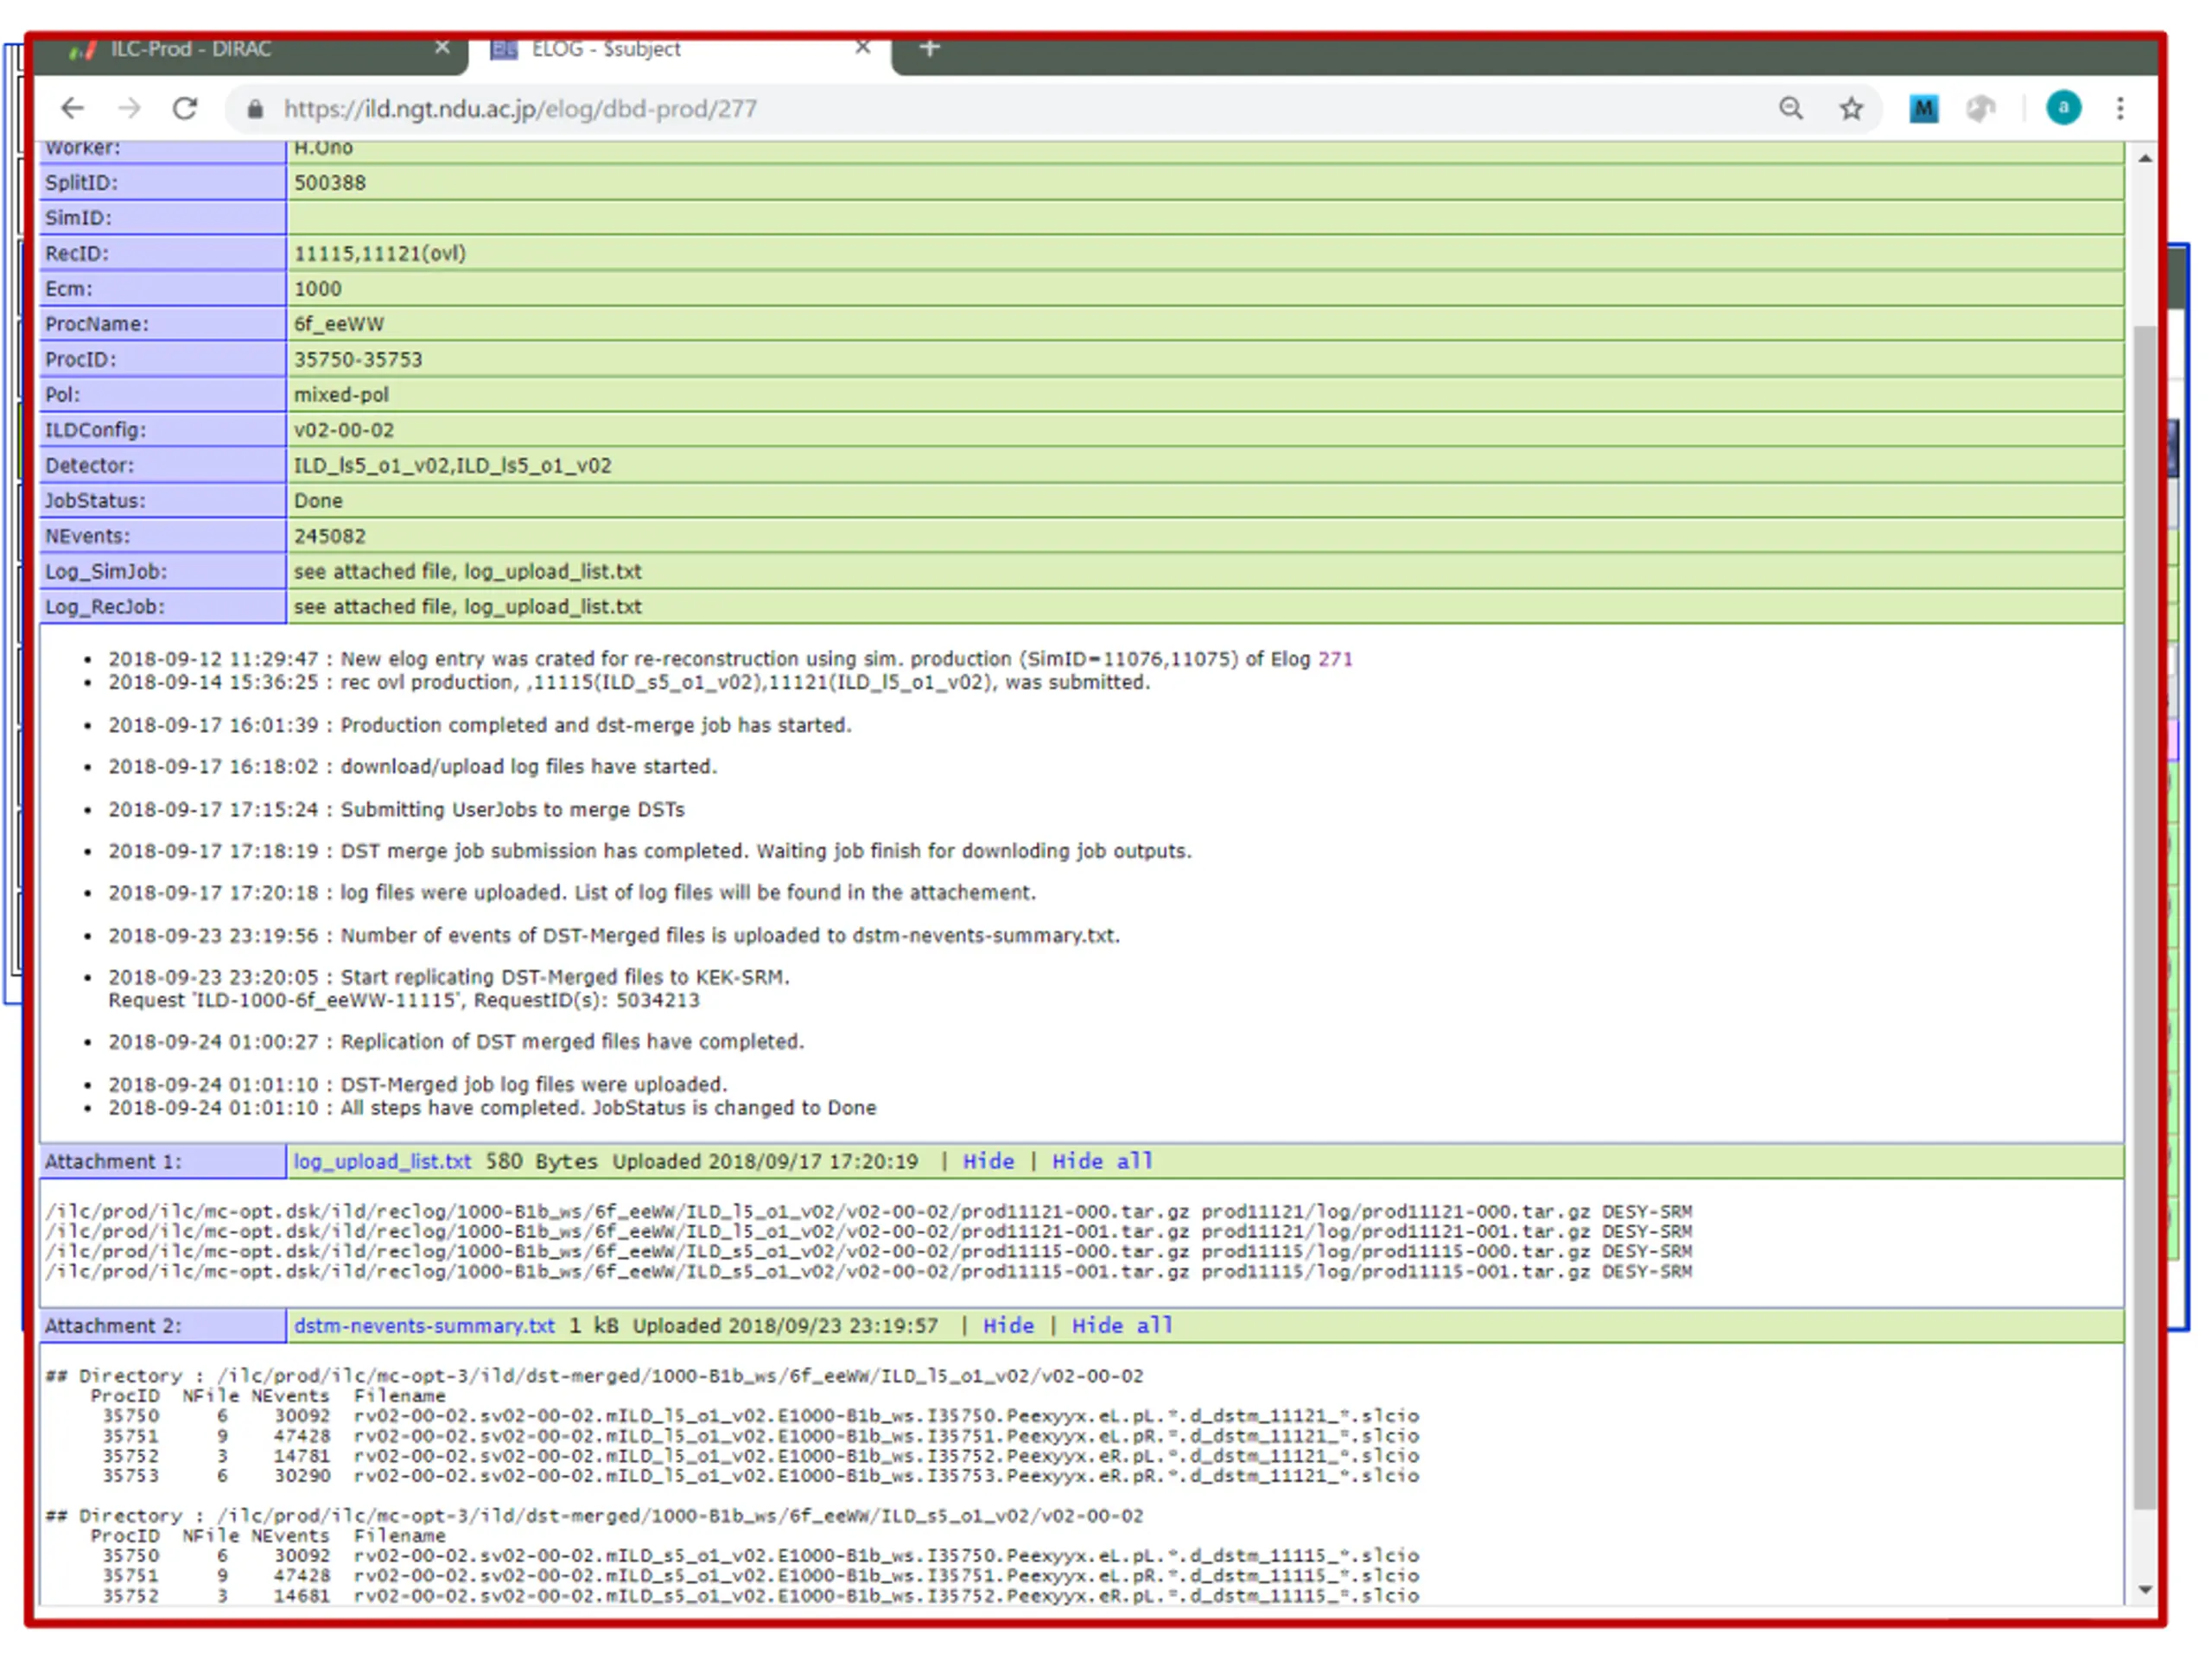This screenshot has height=1659, width=2212.
Task: Select Pol value mixed-pol
Action: 341,395
